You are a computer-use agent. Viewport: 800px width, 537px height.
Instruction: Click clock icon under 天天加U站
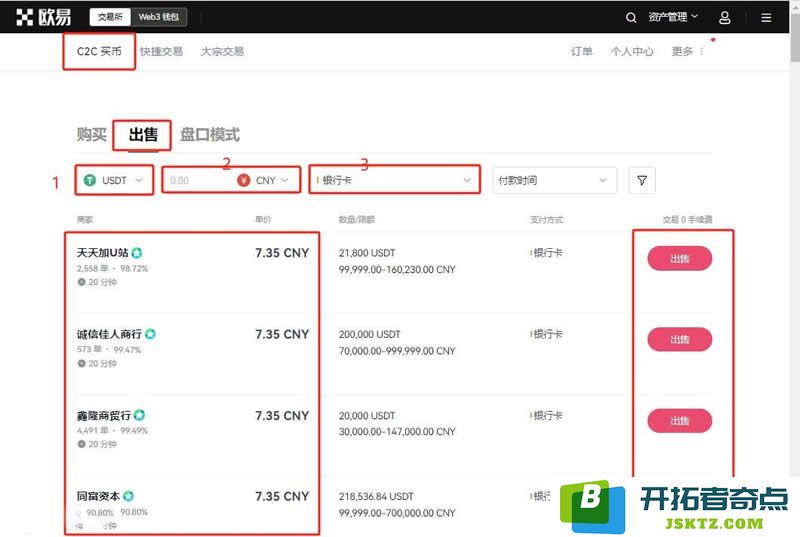pyautogui.click(x=81, y=282)
